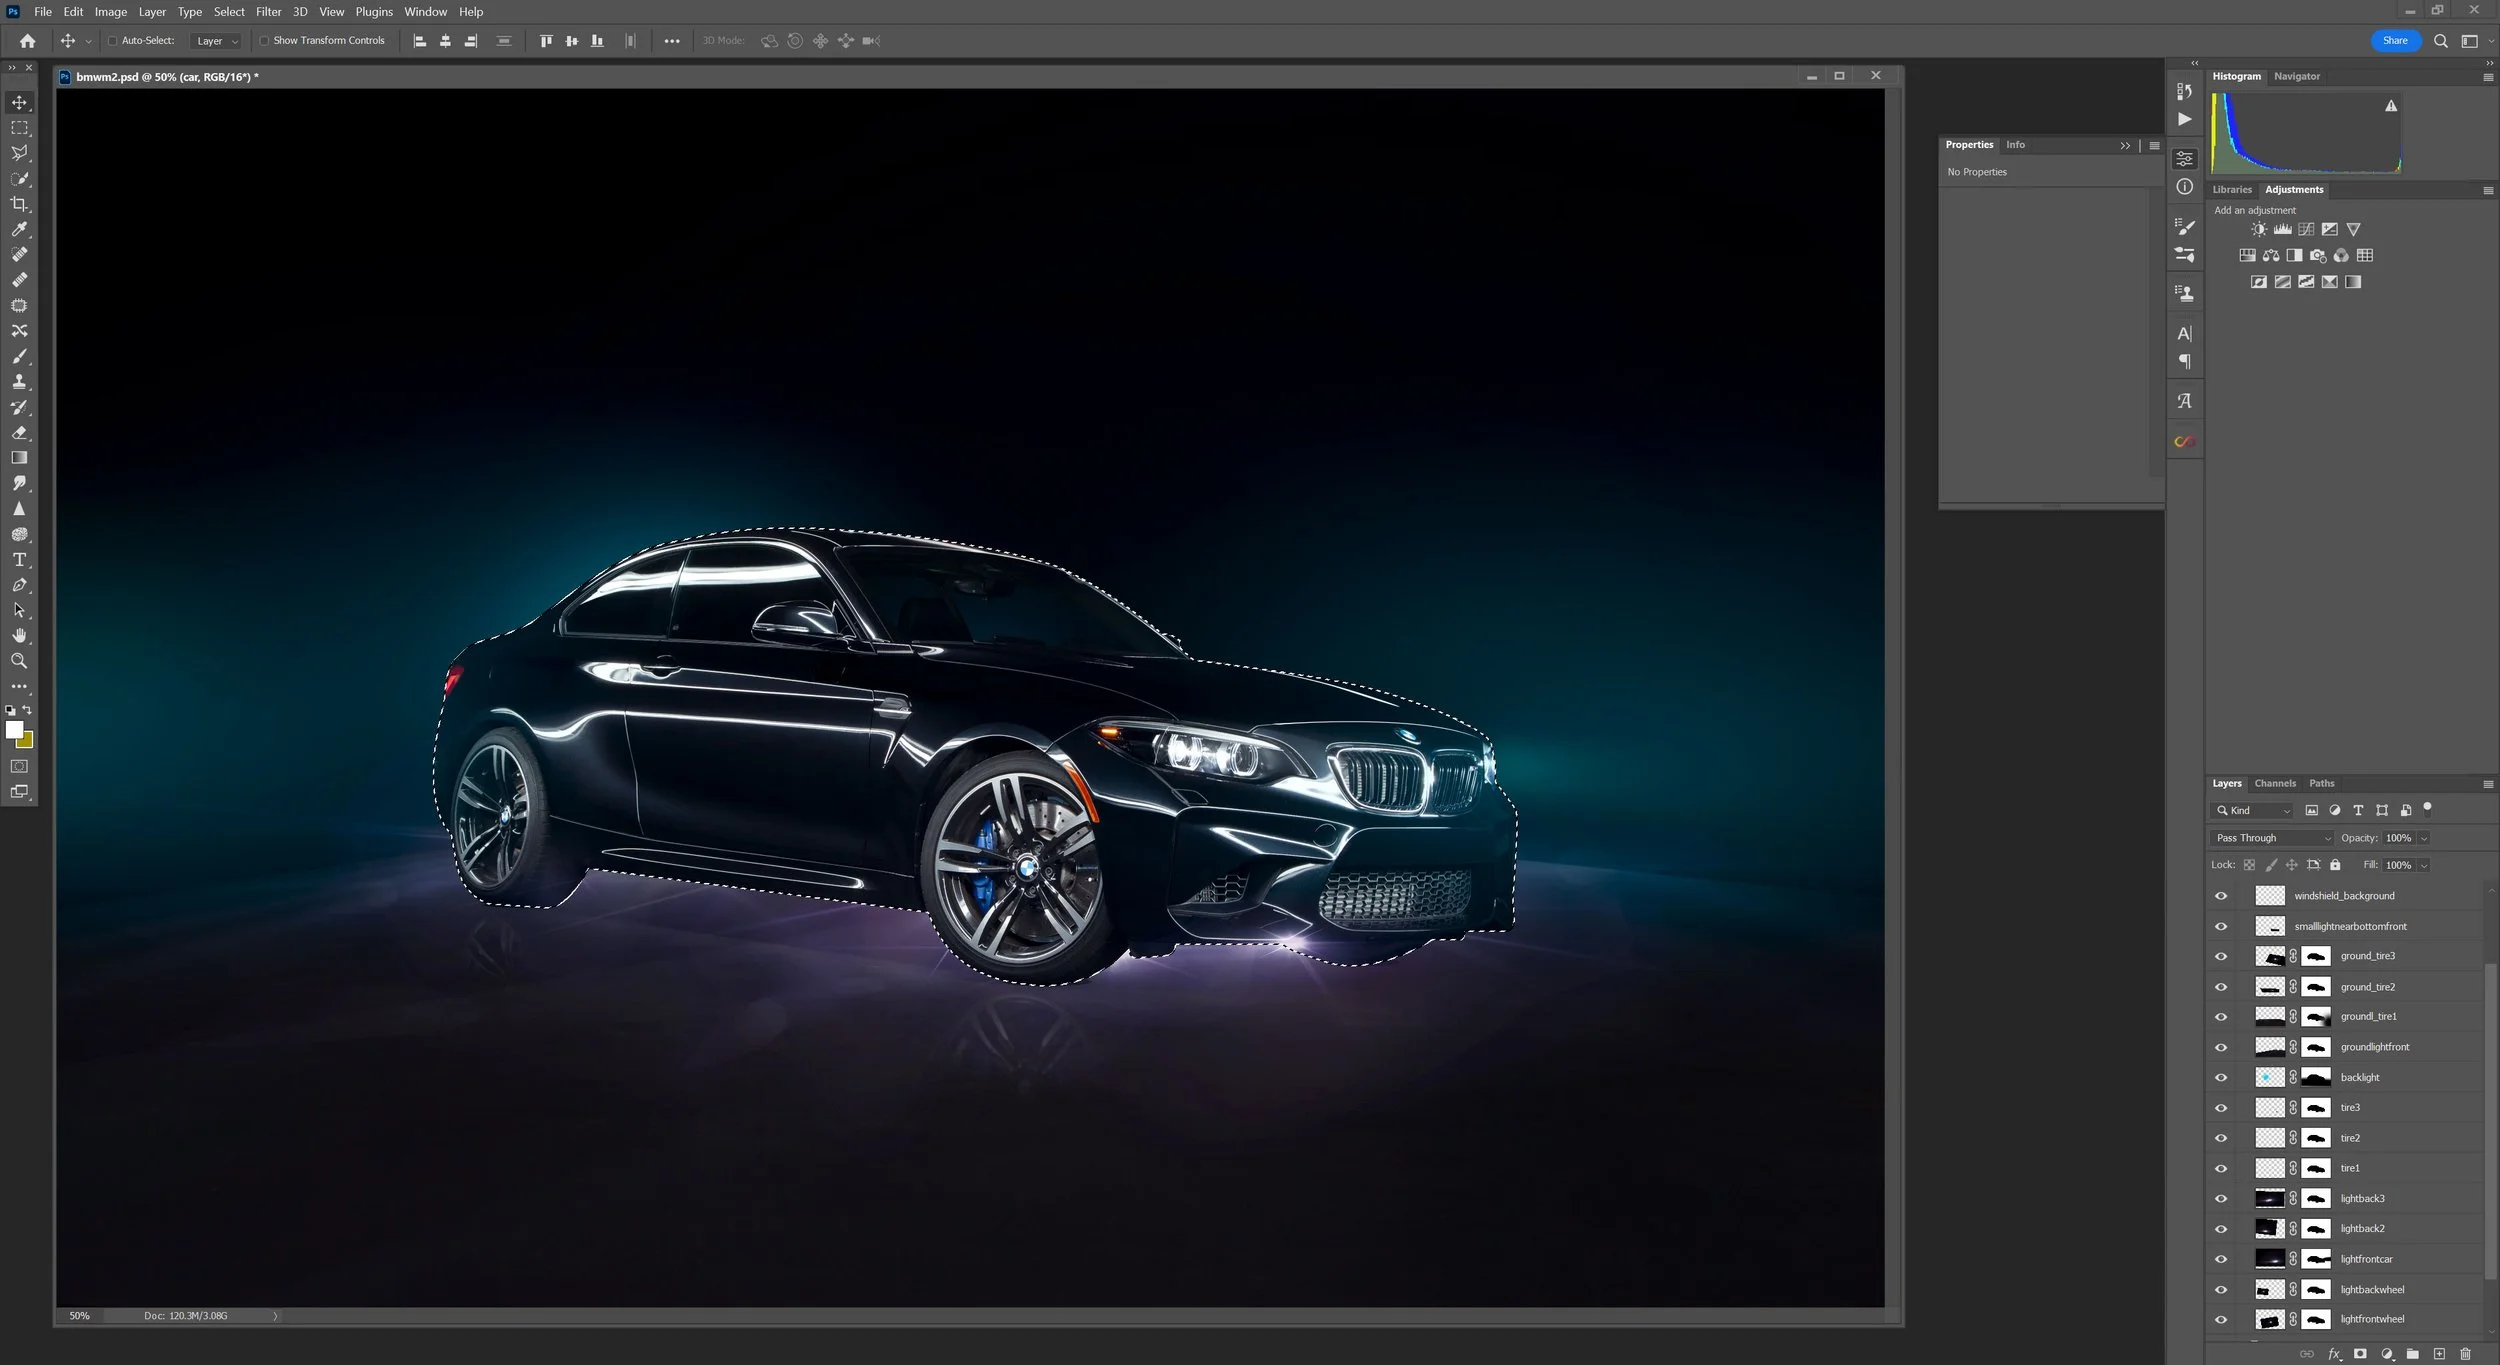2500x1365 pixels.
Task: Hide the backlight layer
Action: tap(2221, 1078)
